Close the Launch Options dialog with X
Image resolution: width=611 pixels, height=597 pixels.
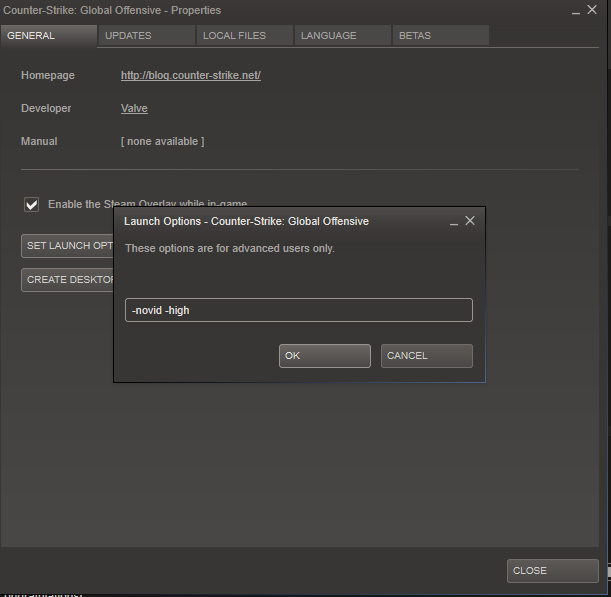coord(470,221)
